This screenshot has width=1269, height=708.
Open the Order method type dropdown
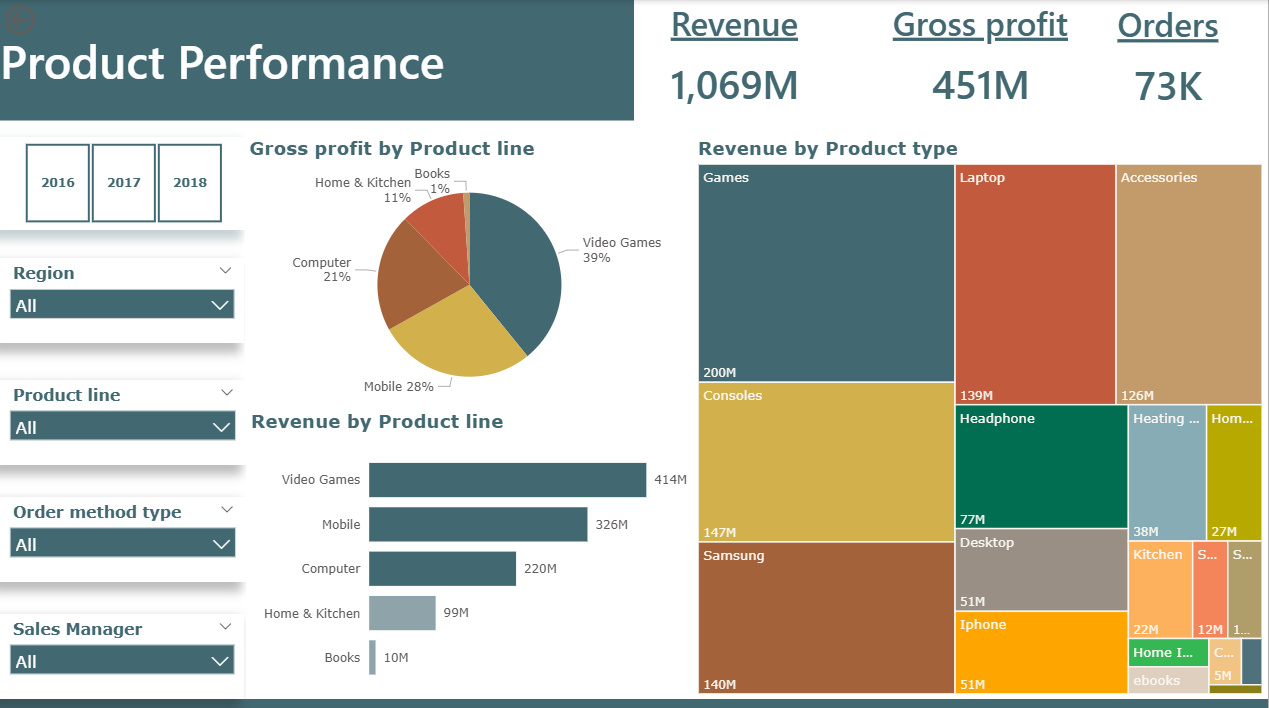[x=122, y=544]
